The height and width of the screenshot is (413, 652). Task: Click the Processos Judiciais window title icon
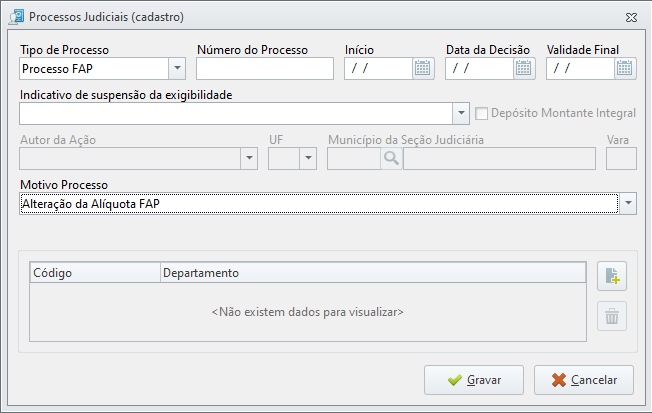point(17,17)
